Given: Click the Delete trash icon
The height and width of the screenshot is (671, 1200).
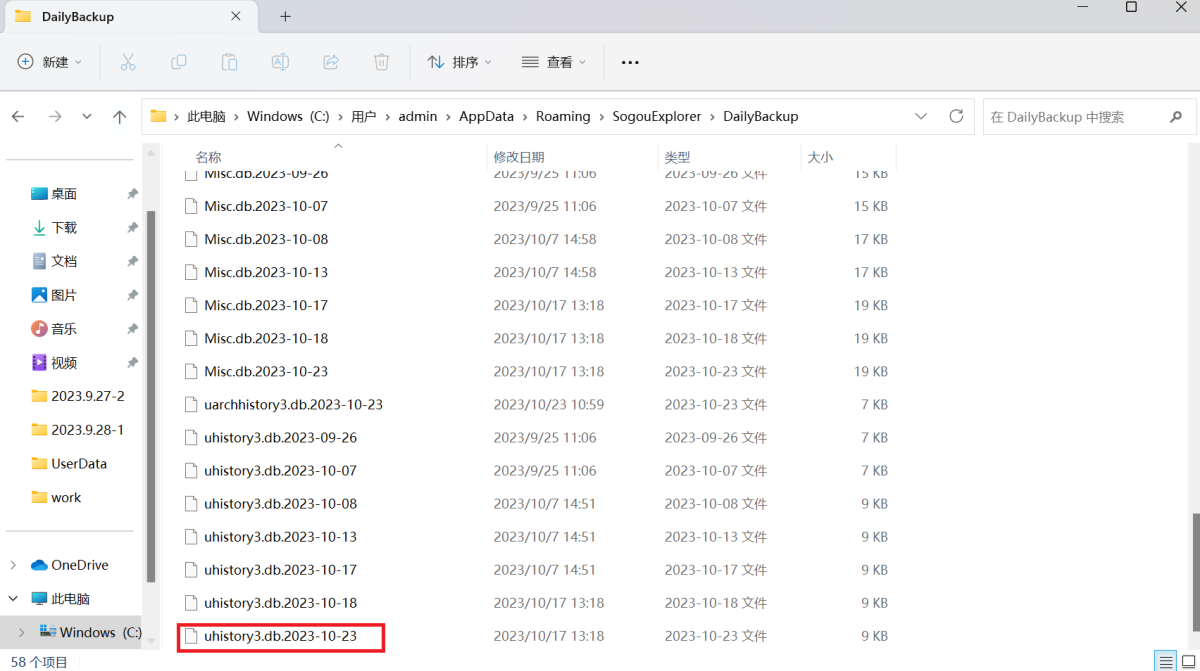Looking at the screenshot, I should 381,62.
